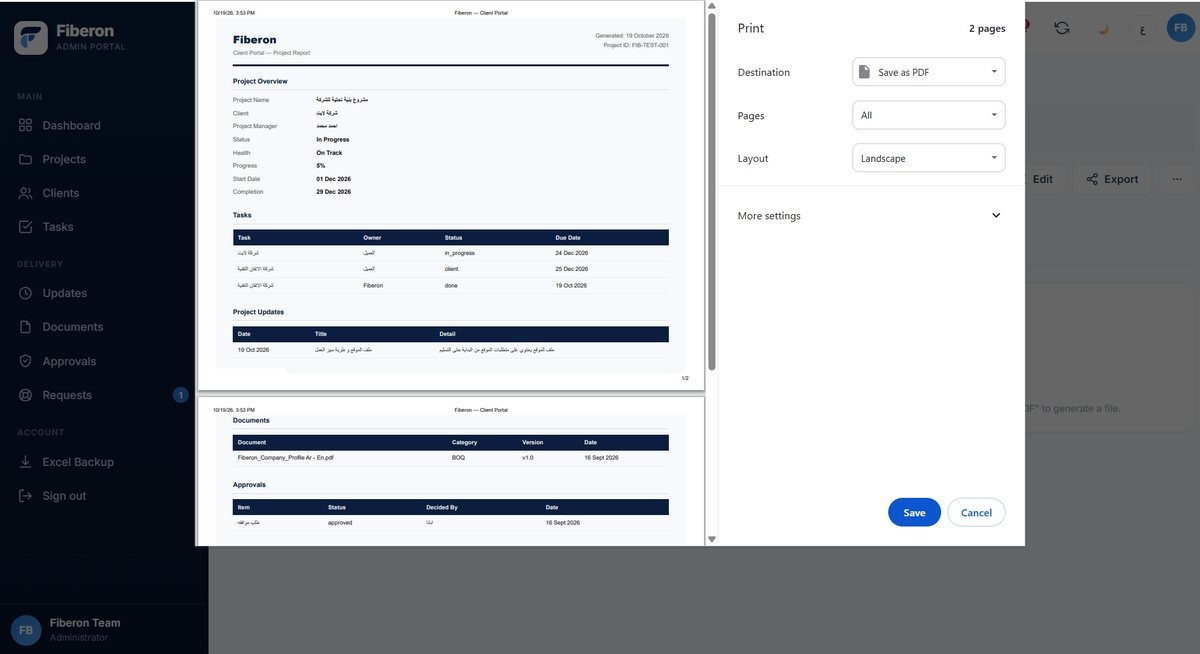Click the second page preview thumbnail
This screenshot has height=654, width=1200.
coord(451,472)
